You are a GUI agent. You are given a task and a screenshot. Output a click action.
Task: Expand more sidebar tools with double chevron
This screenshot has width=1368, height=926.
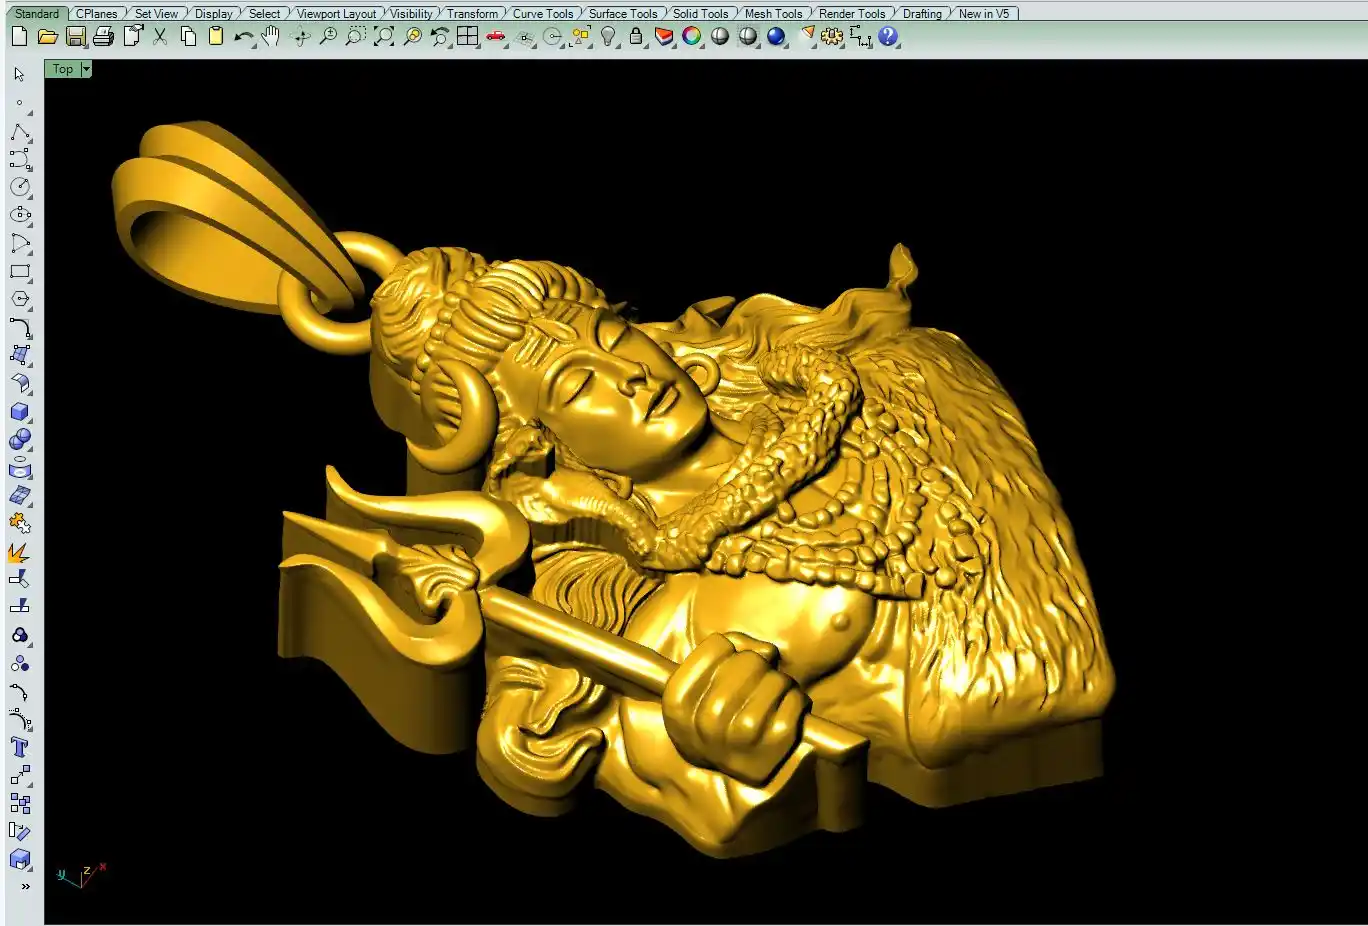coord(25,886)
